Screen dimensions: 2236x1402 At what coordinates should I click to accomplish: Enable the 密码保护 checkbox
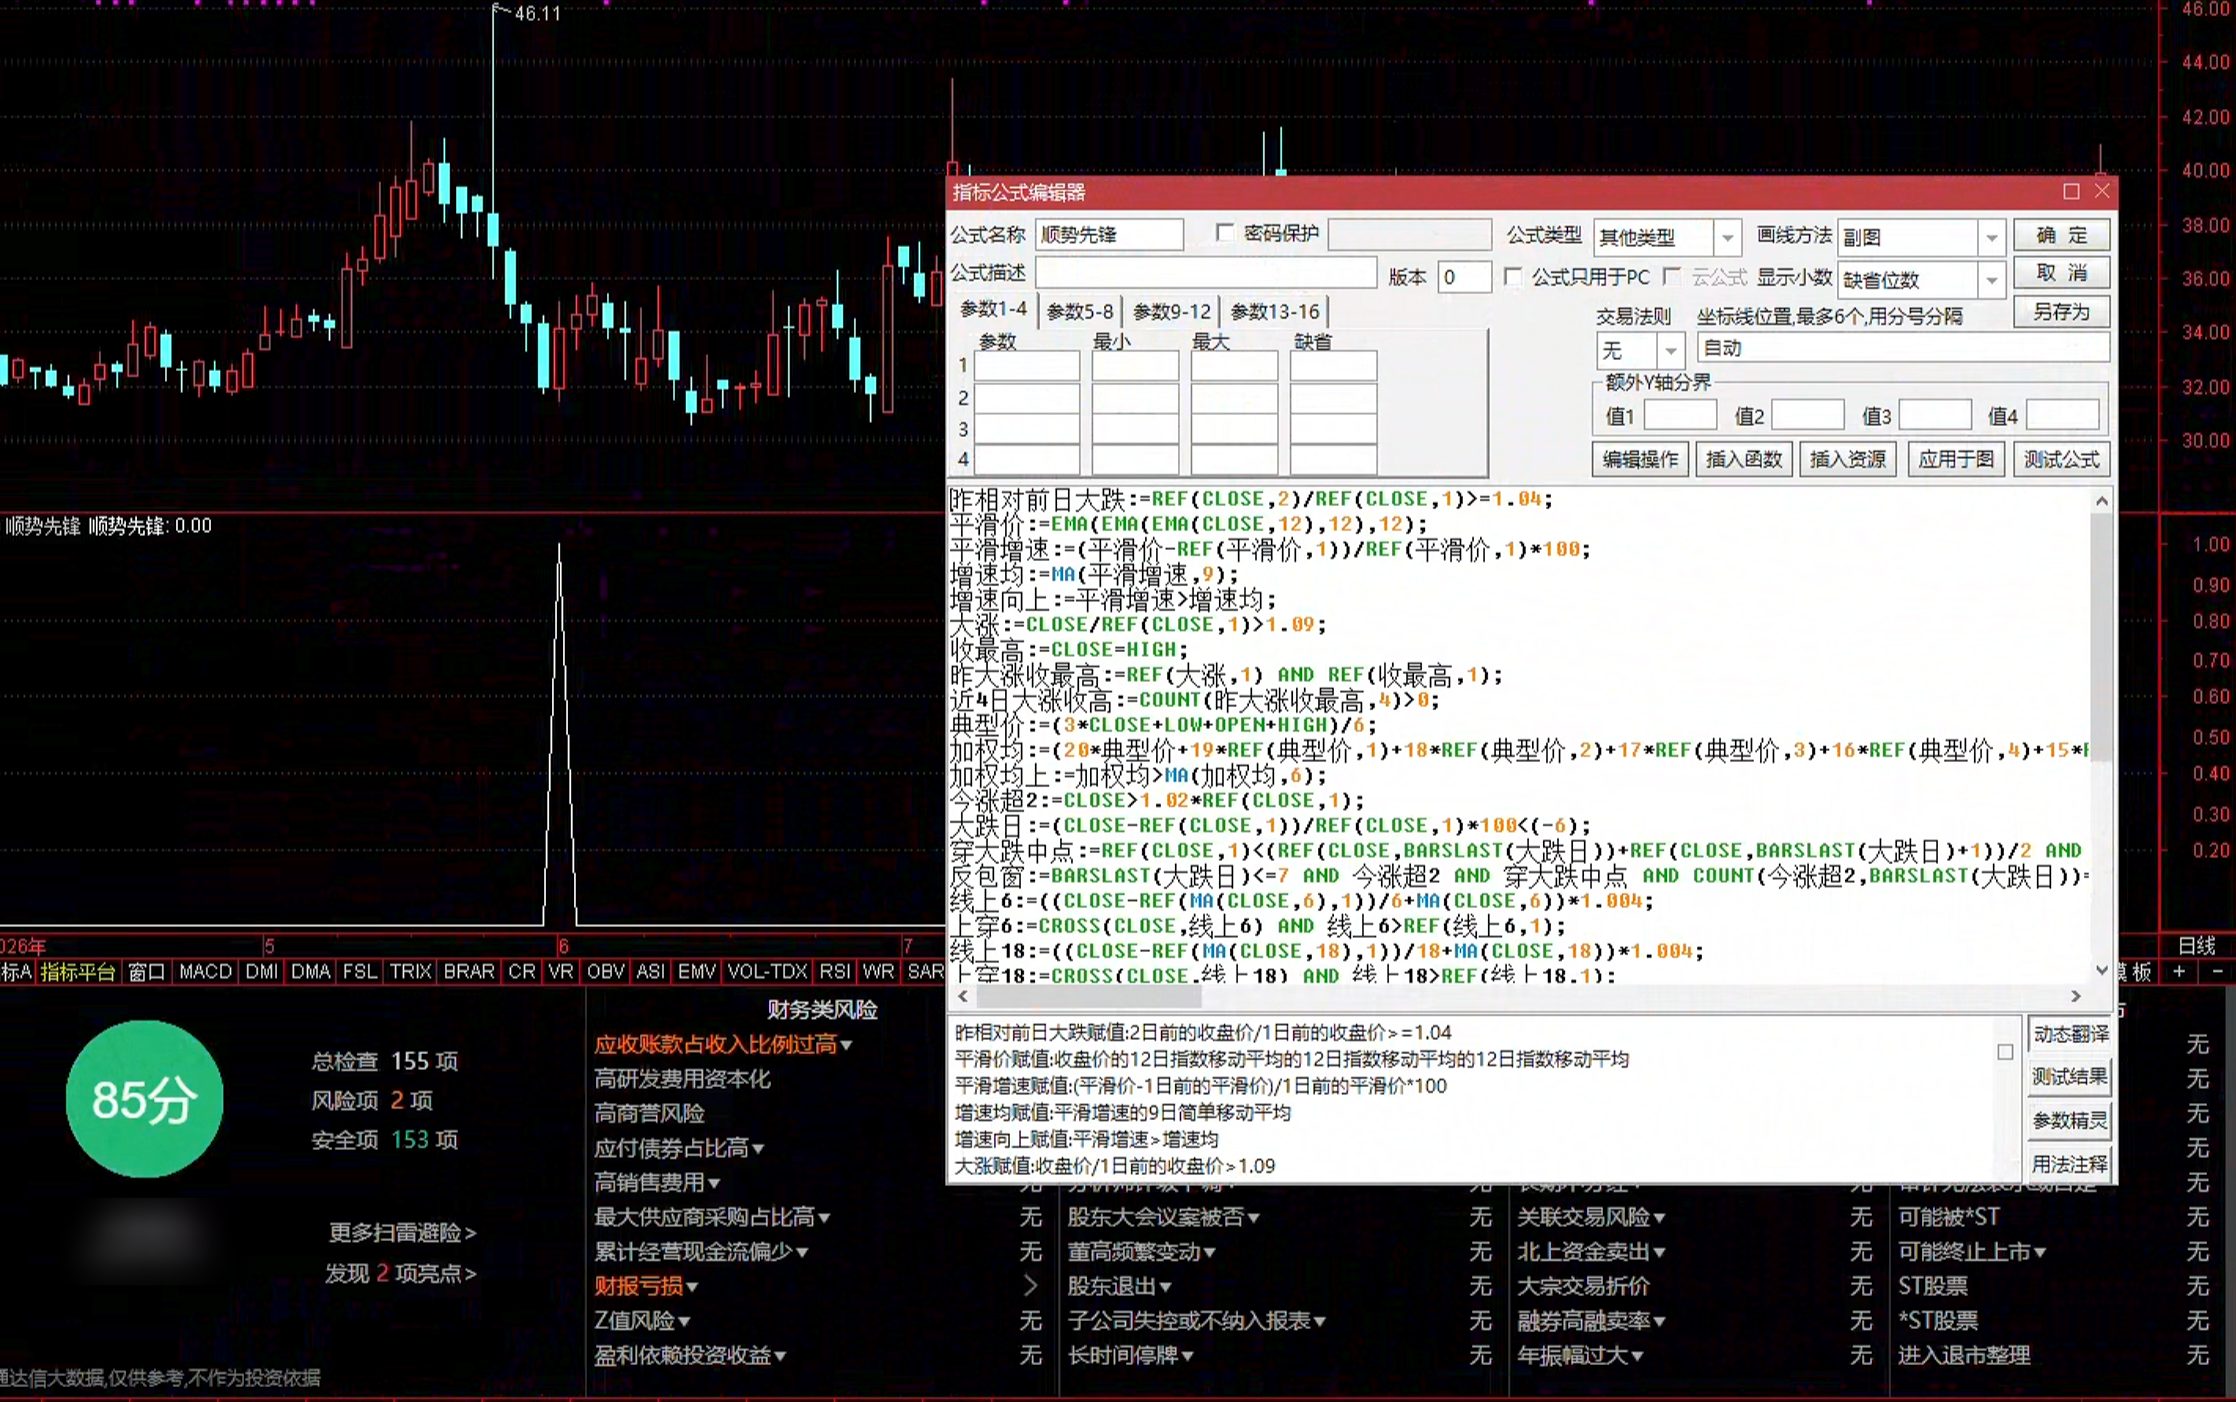(1225, 233)
